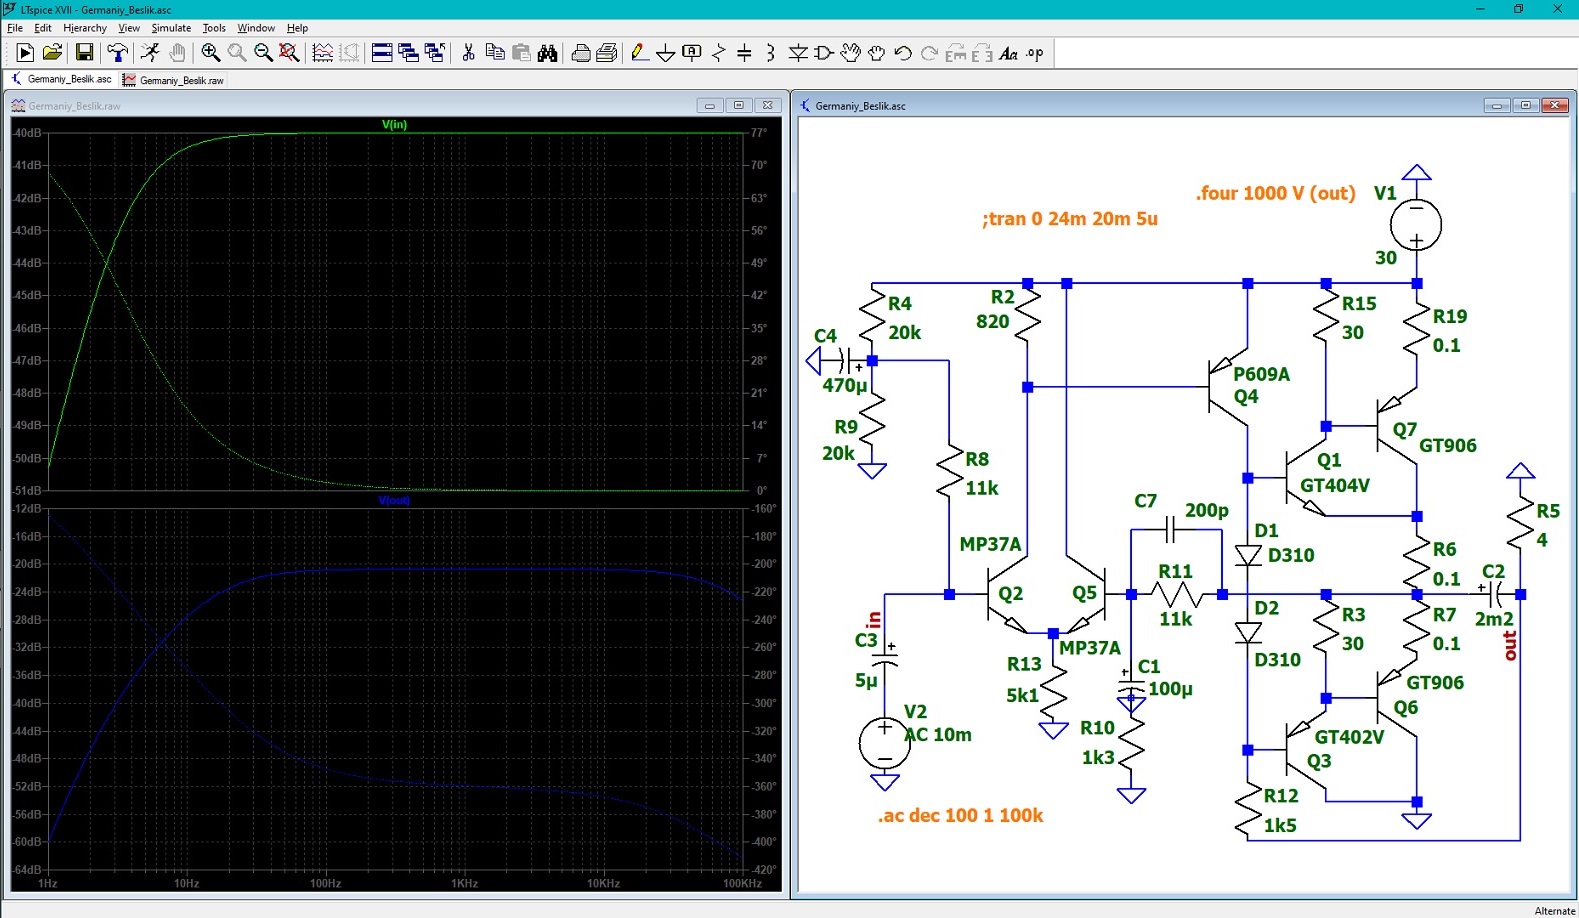Pick the Ground symbol tool

(666, 53)
